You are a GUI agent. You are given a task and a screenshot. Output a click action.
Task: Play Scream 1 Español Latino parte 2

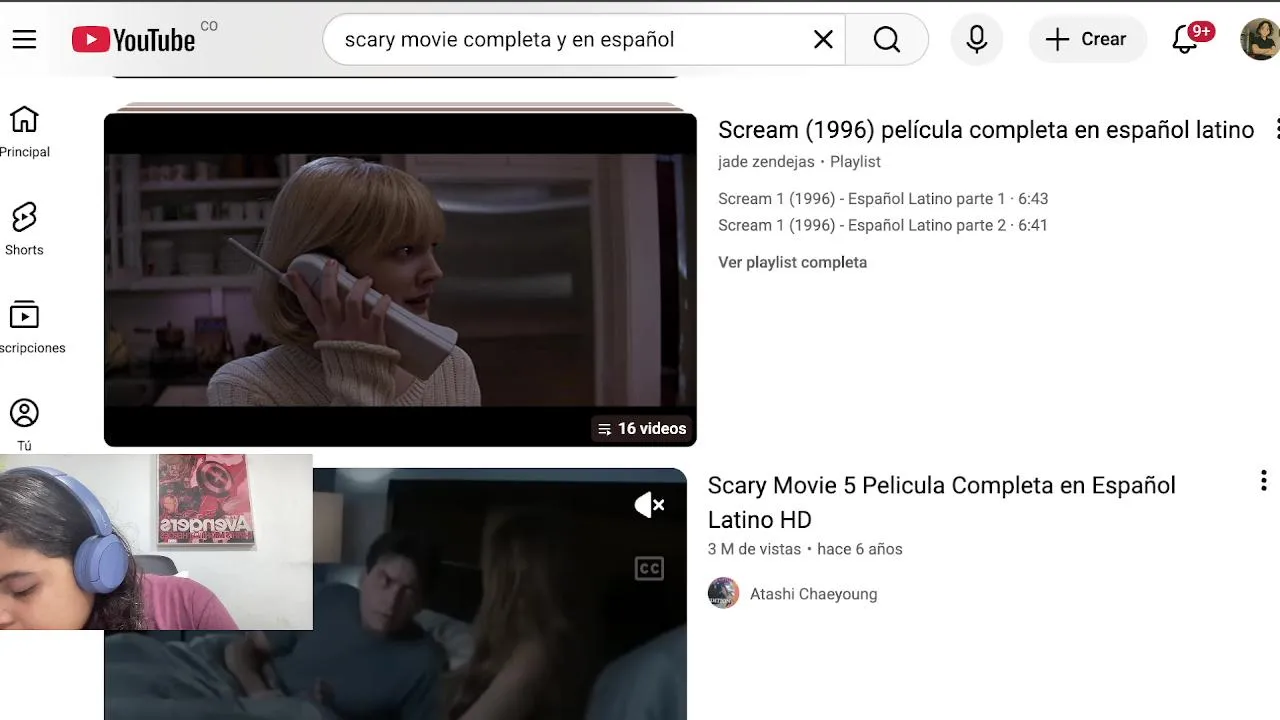click(883, 226)
